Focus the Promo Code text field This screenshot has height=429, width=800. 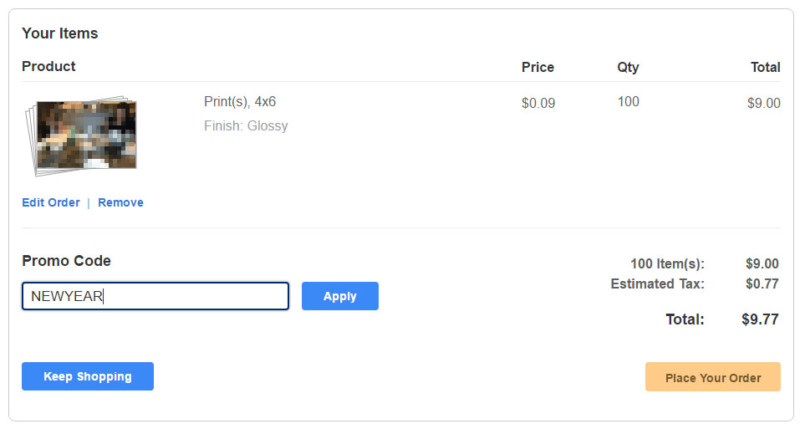(x=155, y=296)
